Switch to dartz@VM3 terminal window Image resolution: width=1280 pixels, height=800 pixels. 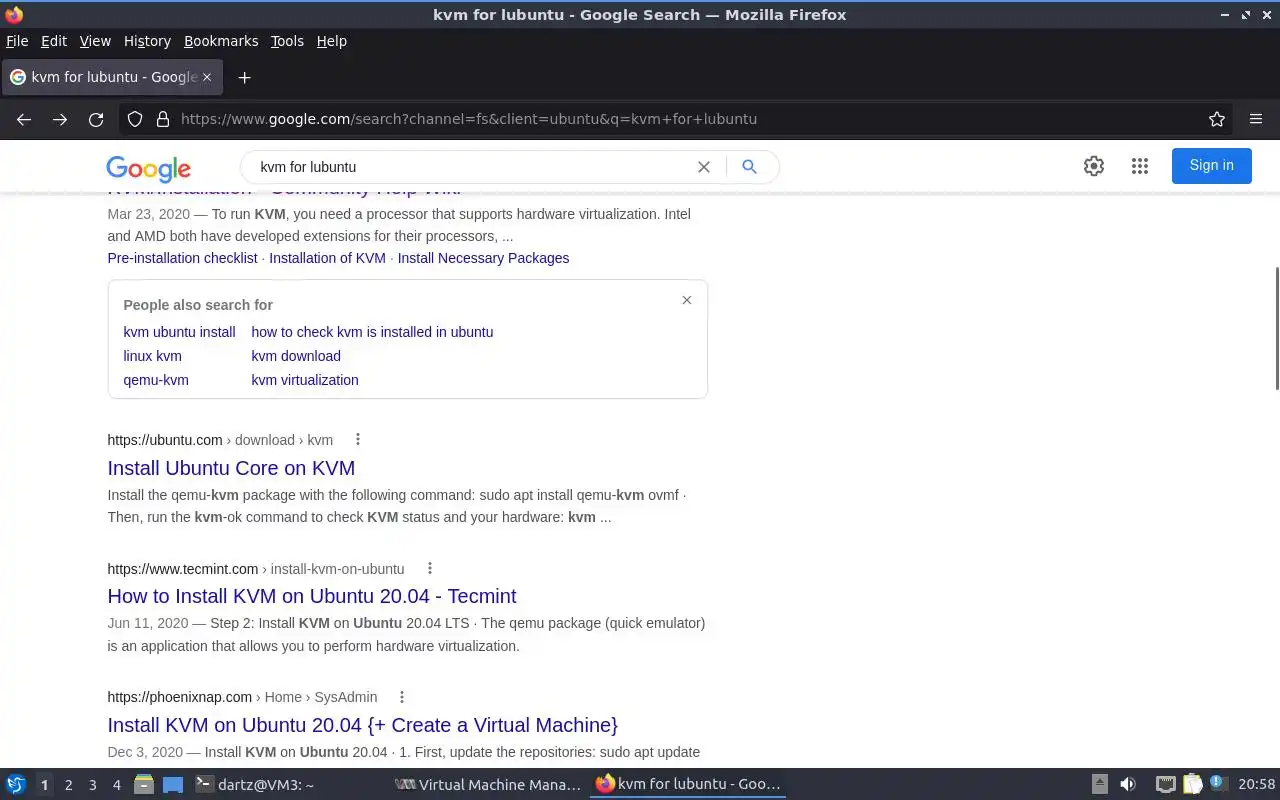[x=288, y=784]
